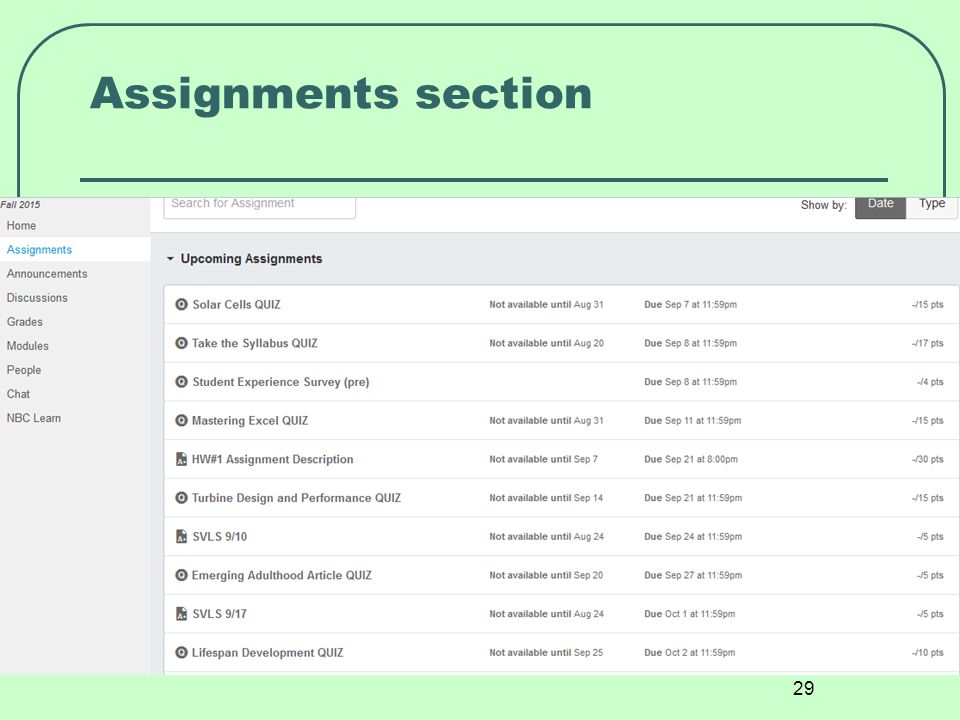
Task: Show assignments by Date
Action: pos(880,206)
